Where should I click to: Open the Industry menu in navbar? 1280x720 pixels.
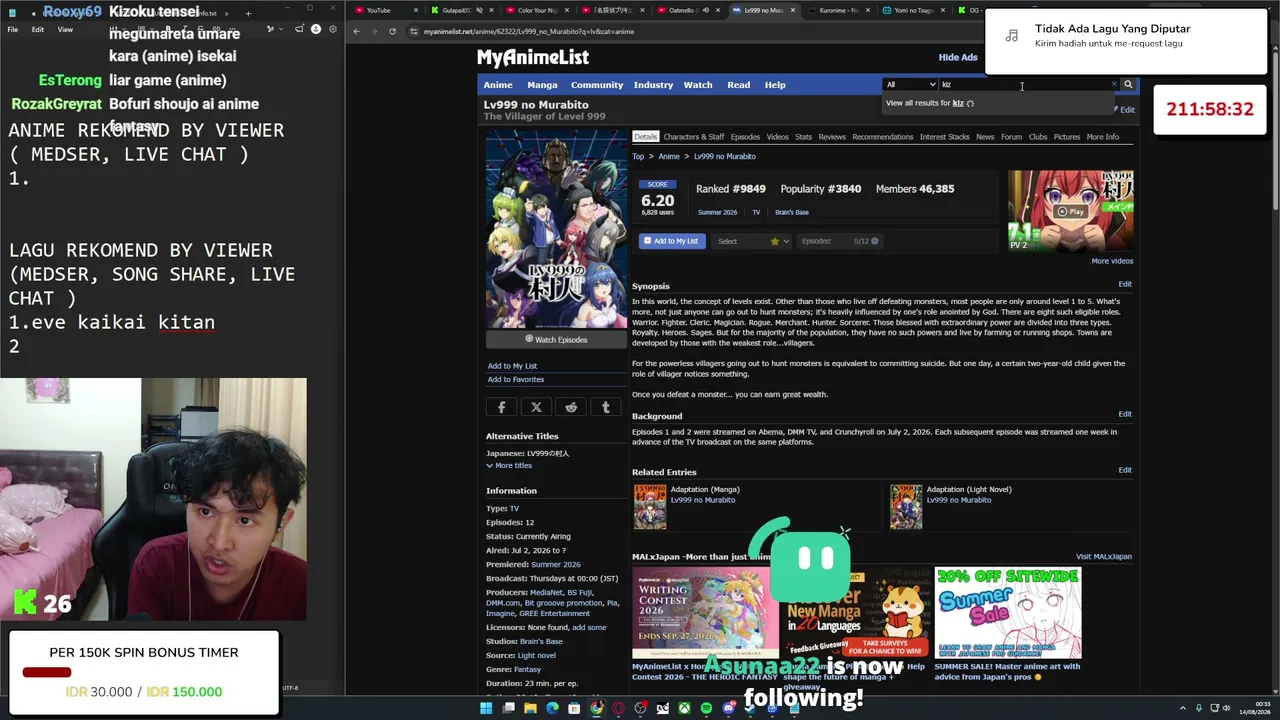653,85
